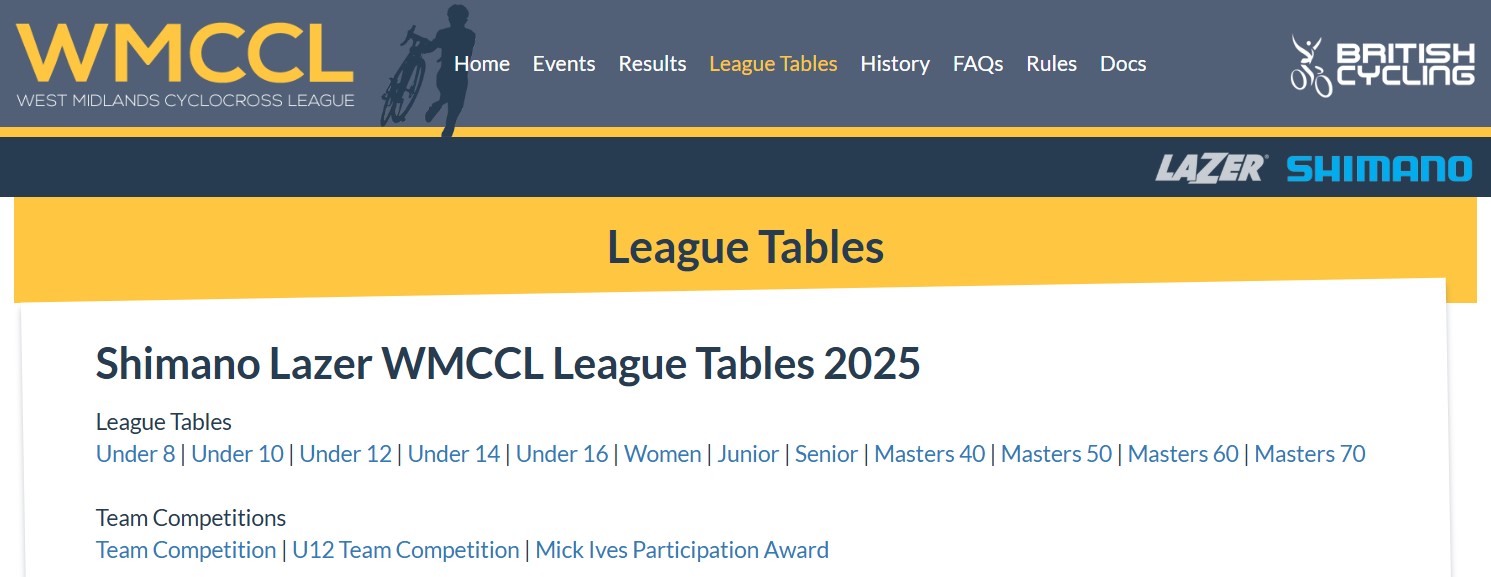The image size is (1491, 577).
Task: Open the Events menu item
Action: tap(564, 64)
